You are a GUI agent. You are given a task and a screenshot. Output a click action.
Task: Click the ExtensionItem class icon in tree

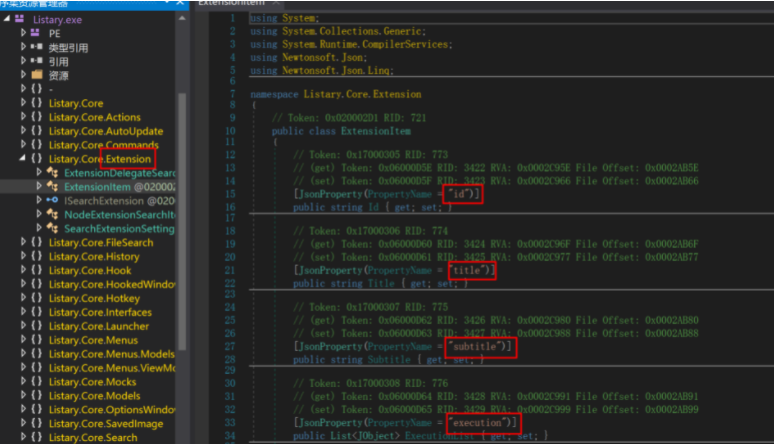pyautogui.click(x=52, y=187)
